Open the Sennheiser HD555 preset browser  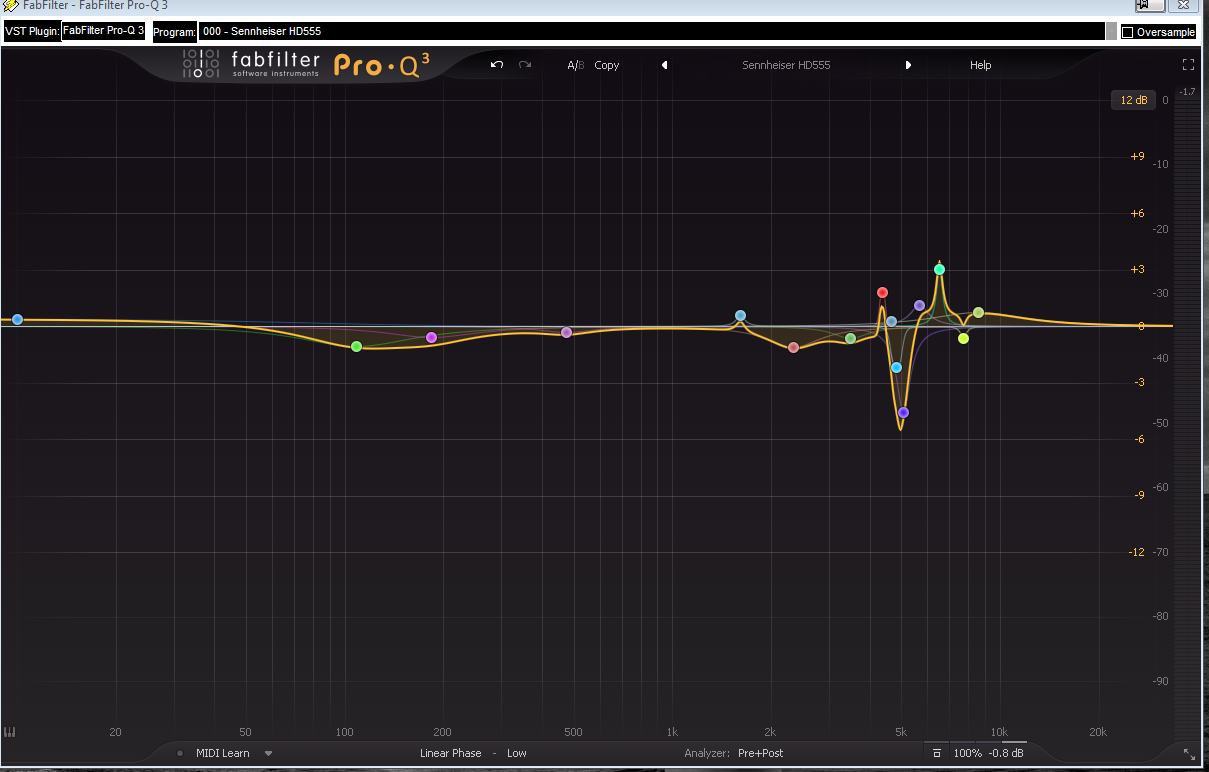(x=786, y=65)
